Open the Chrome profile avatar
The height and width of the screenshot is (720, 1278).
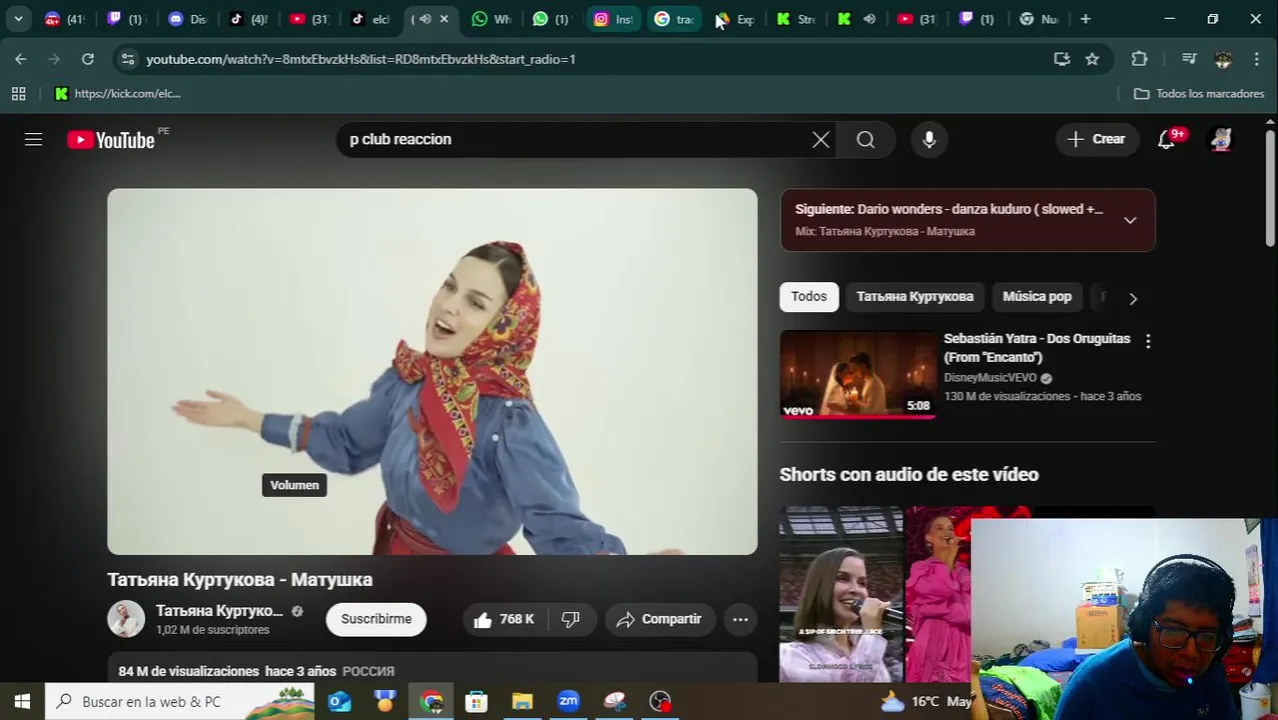pos(1223,59)
